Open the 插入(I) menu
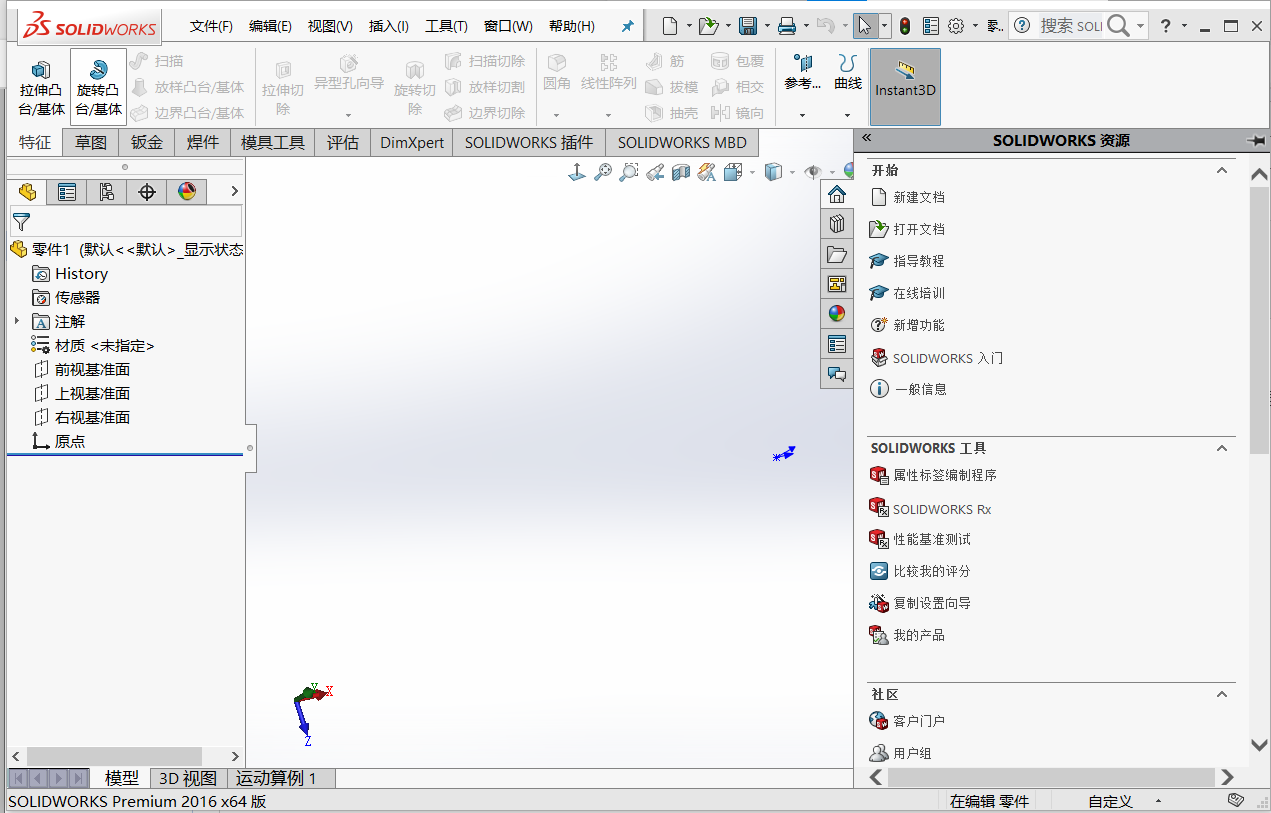The image size is (1271, 813). (x=388, y=26)
